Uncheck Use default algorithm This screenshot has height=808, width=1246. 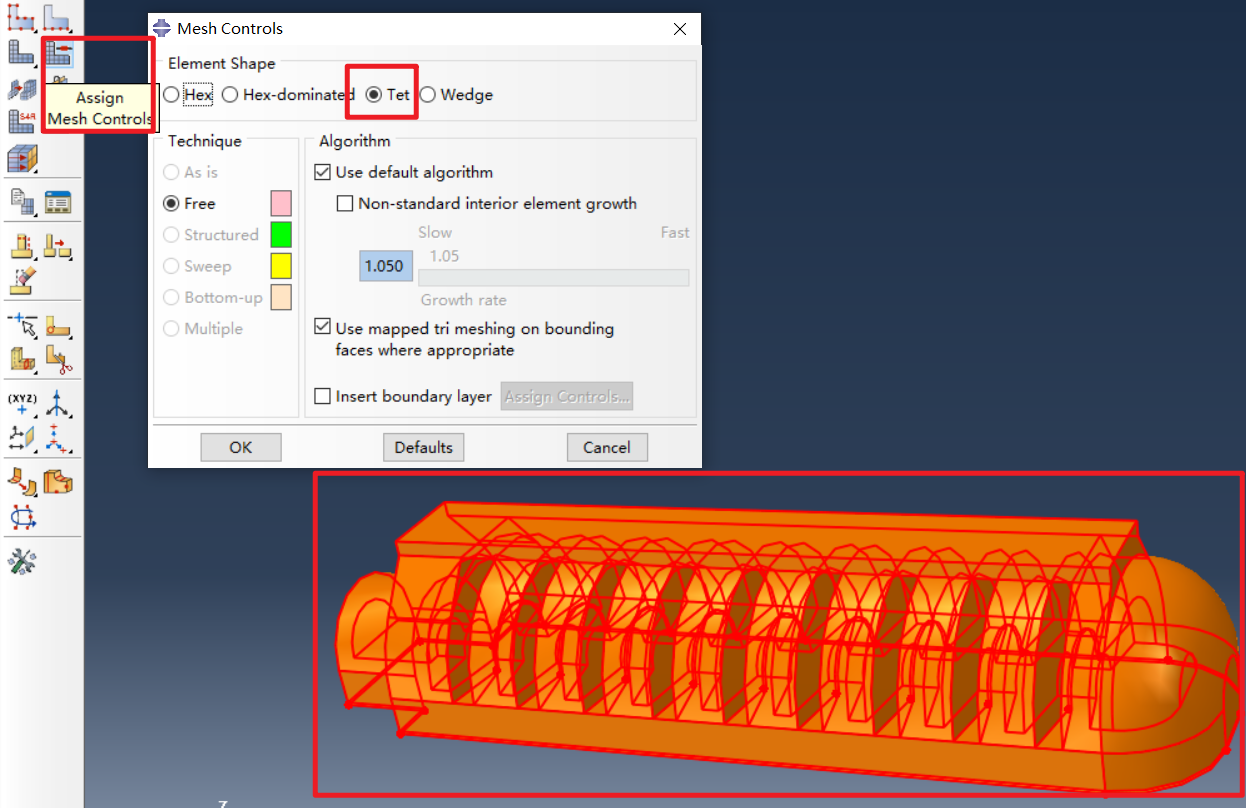coord(322,171)
